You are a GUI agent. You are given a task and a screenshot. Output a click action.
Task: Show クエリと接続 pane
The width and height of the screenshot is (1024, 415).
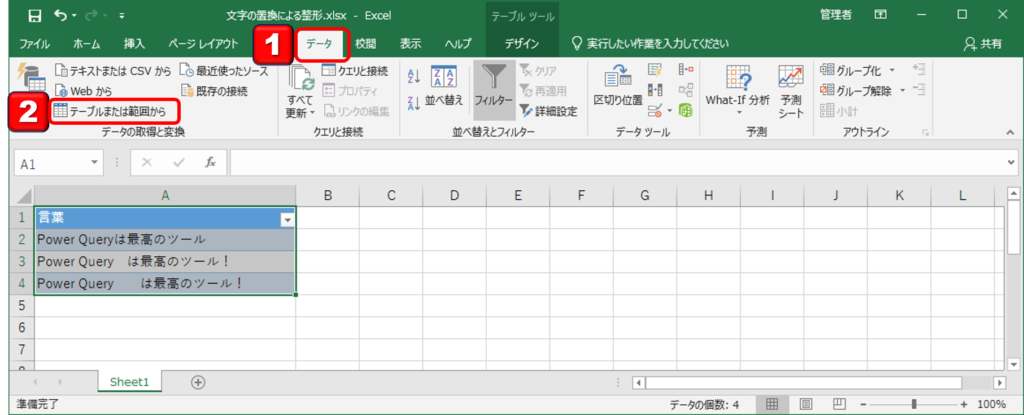(x=355, y=70)
